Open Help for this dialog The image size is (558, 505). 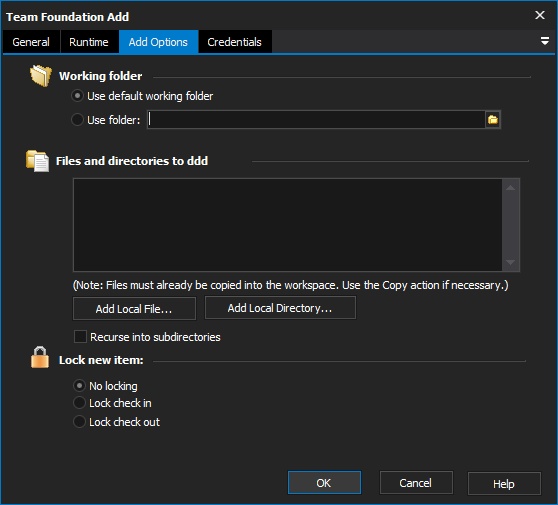(x=504, y=483)
